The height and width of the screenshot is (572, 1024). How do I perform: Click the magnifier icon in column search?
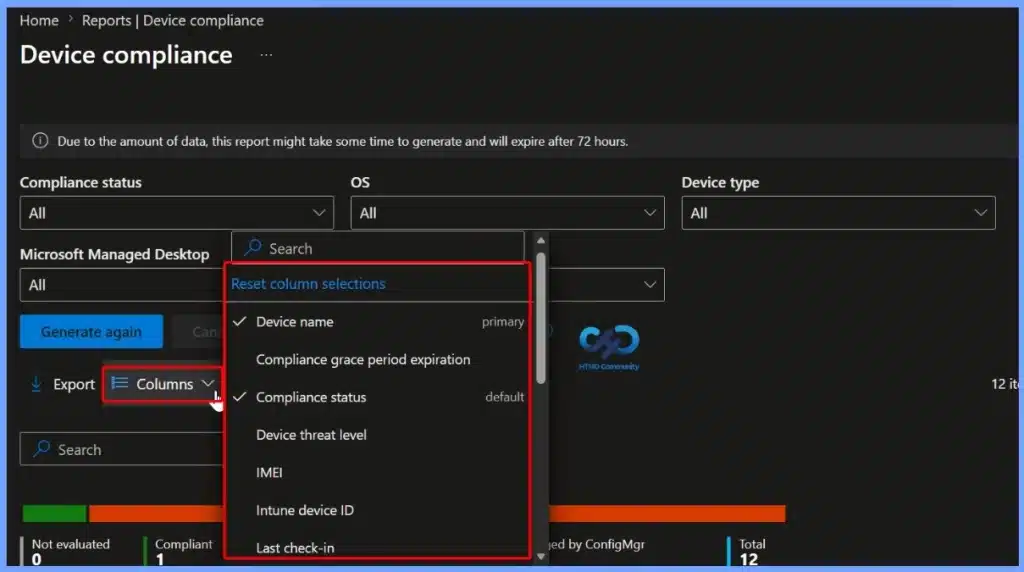coord(253,248)
